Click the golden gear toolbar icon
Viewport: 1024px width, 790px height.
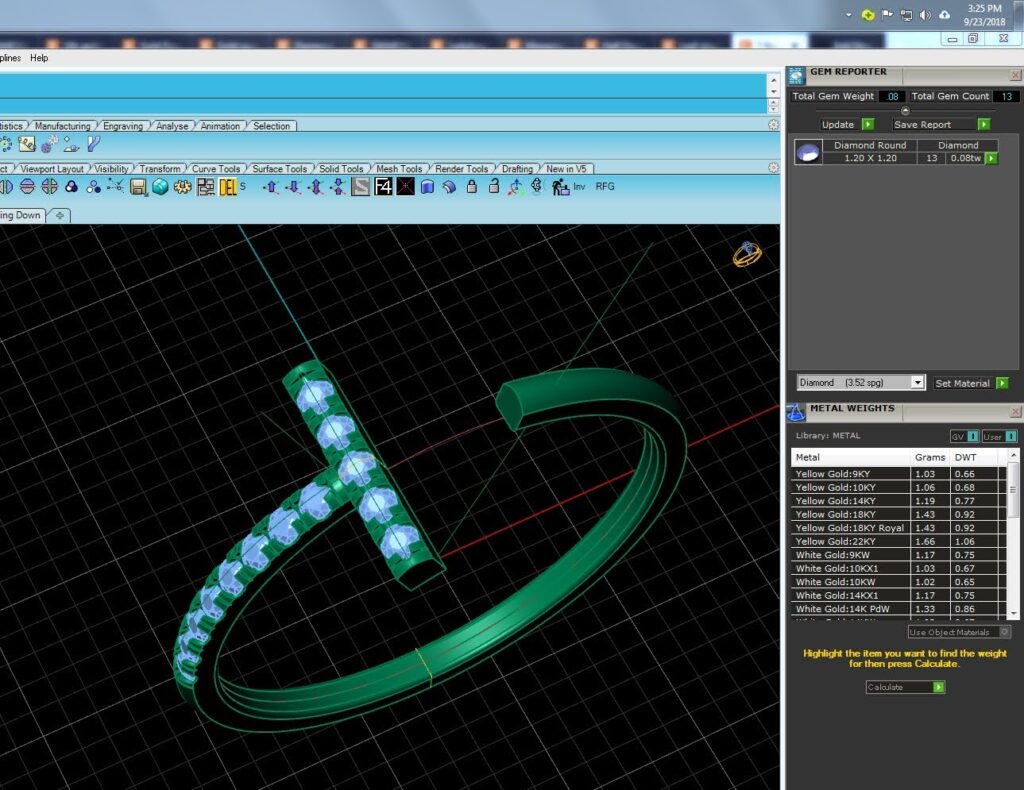tap(182, 187)
